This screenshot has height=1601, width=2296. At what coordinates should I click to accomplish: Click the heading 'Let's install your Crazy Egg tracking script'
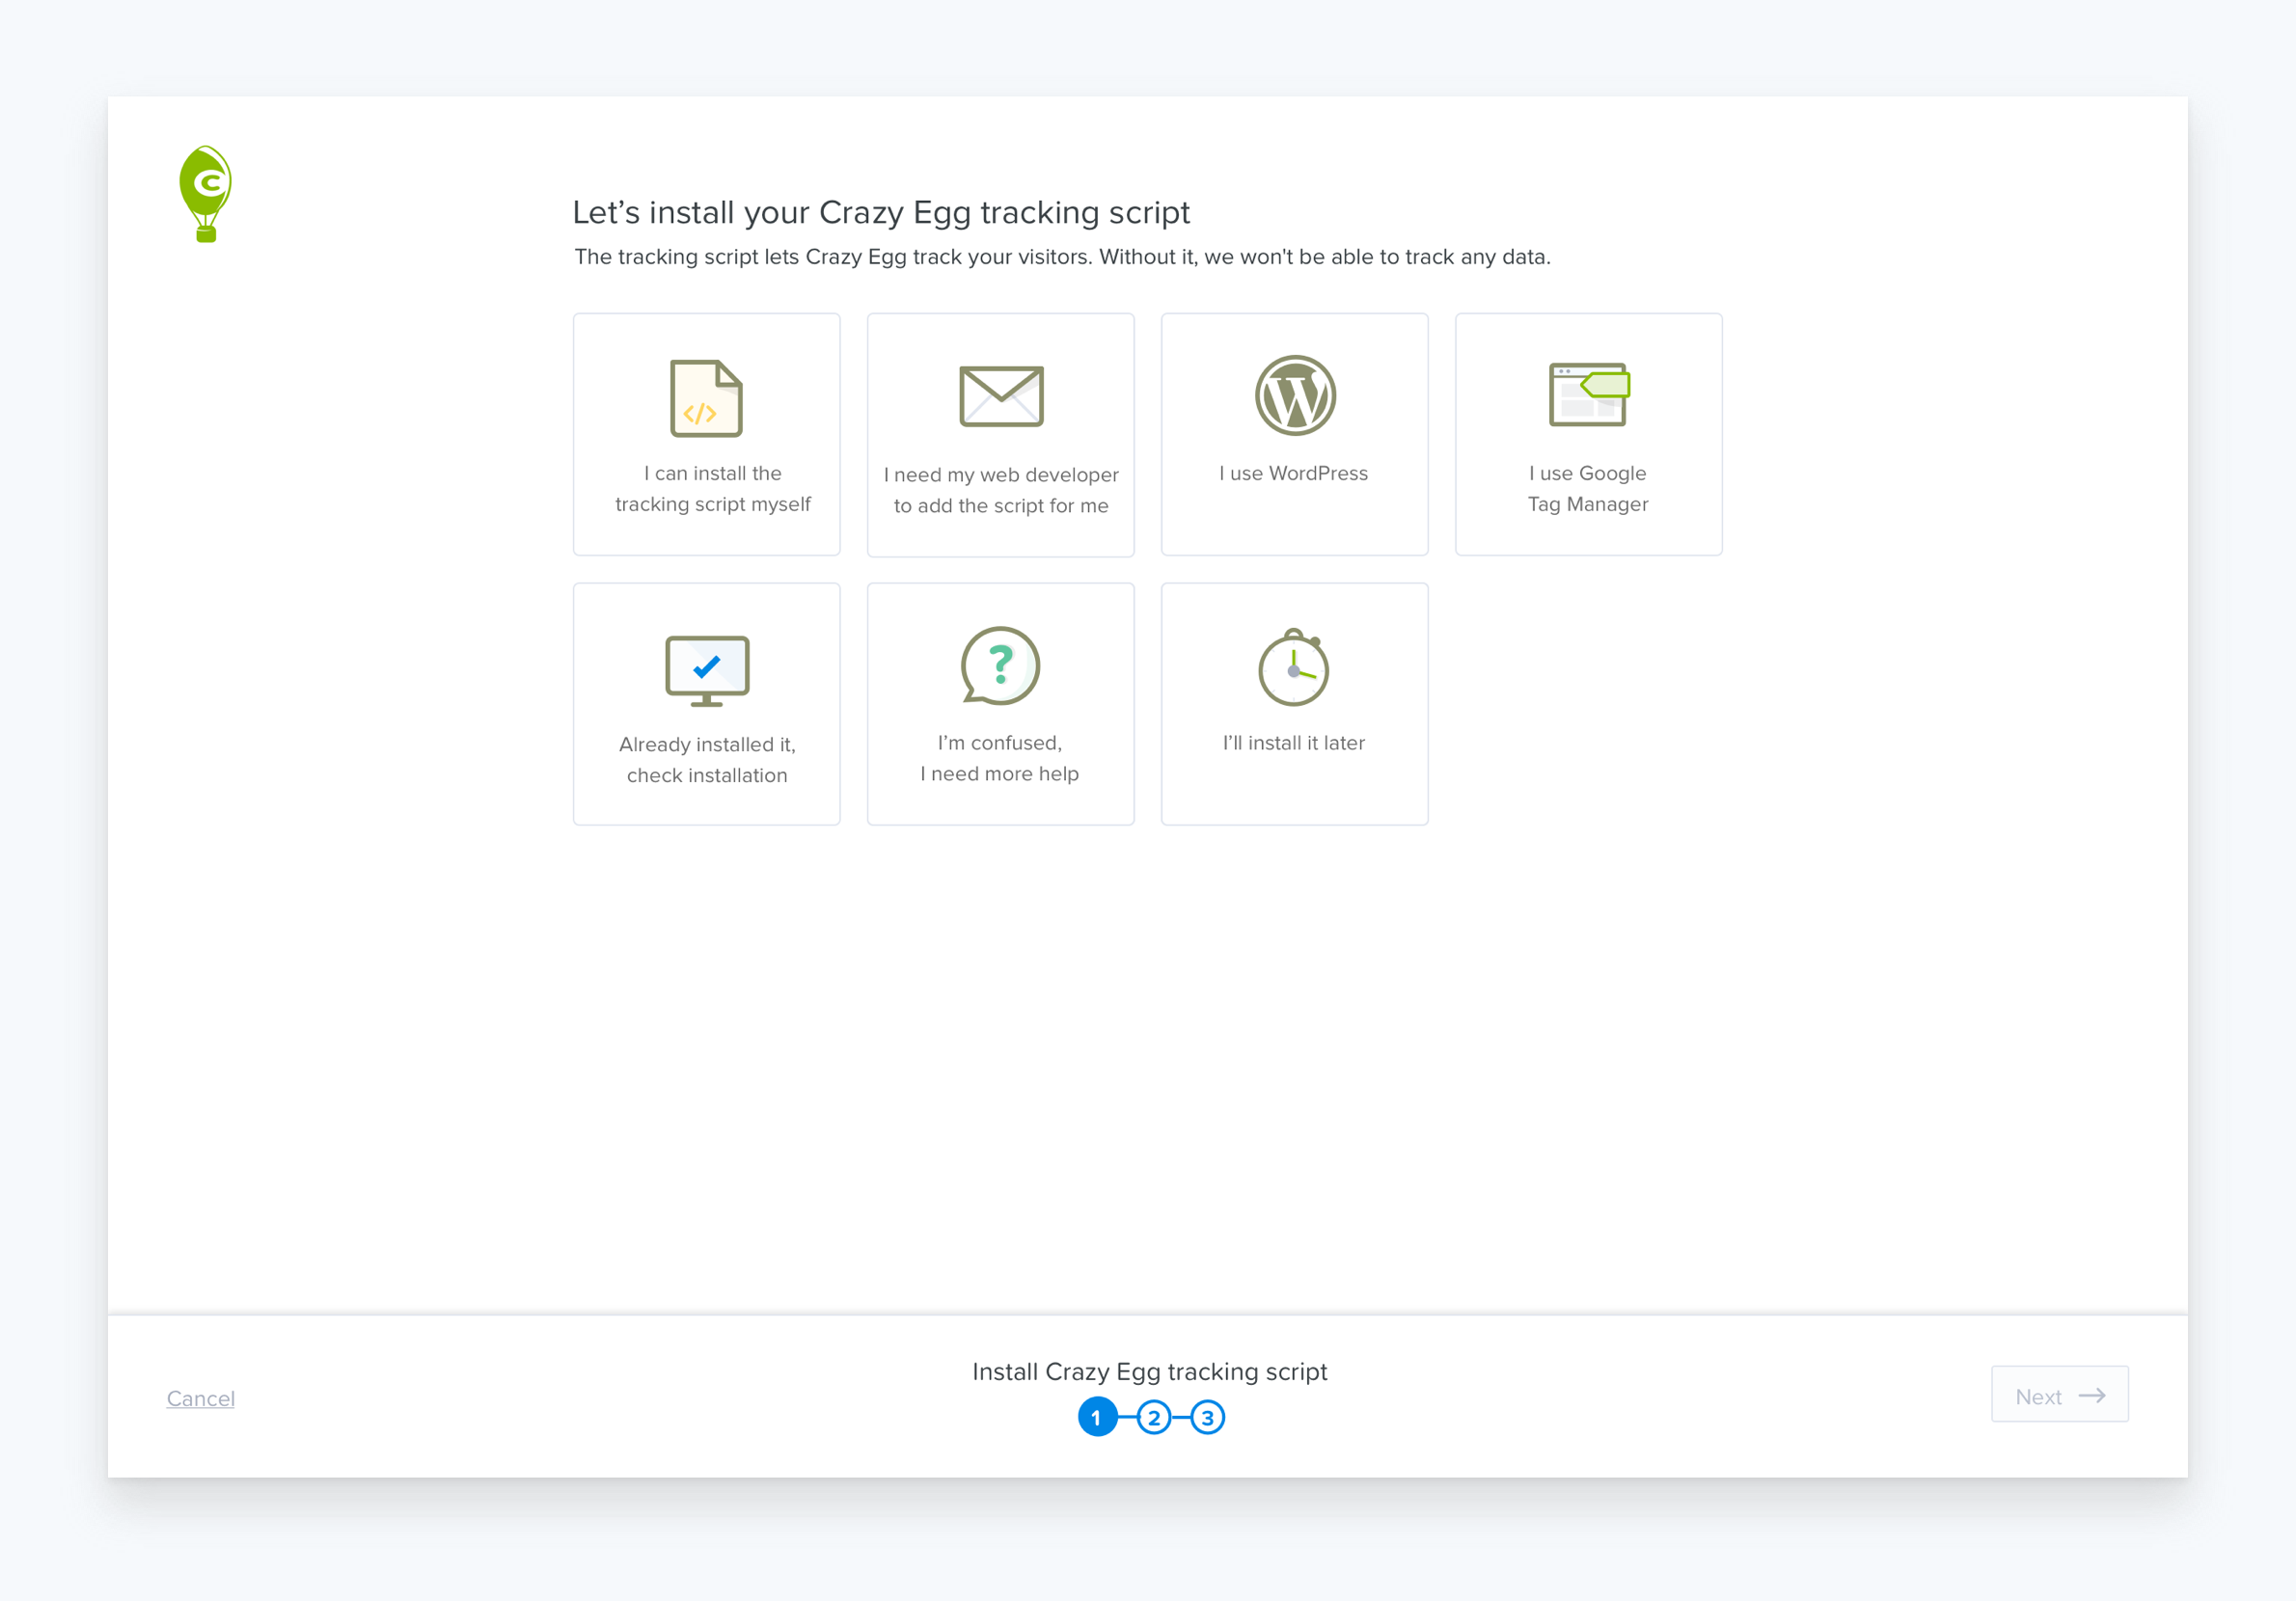[x=881, y=212]
